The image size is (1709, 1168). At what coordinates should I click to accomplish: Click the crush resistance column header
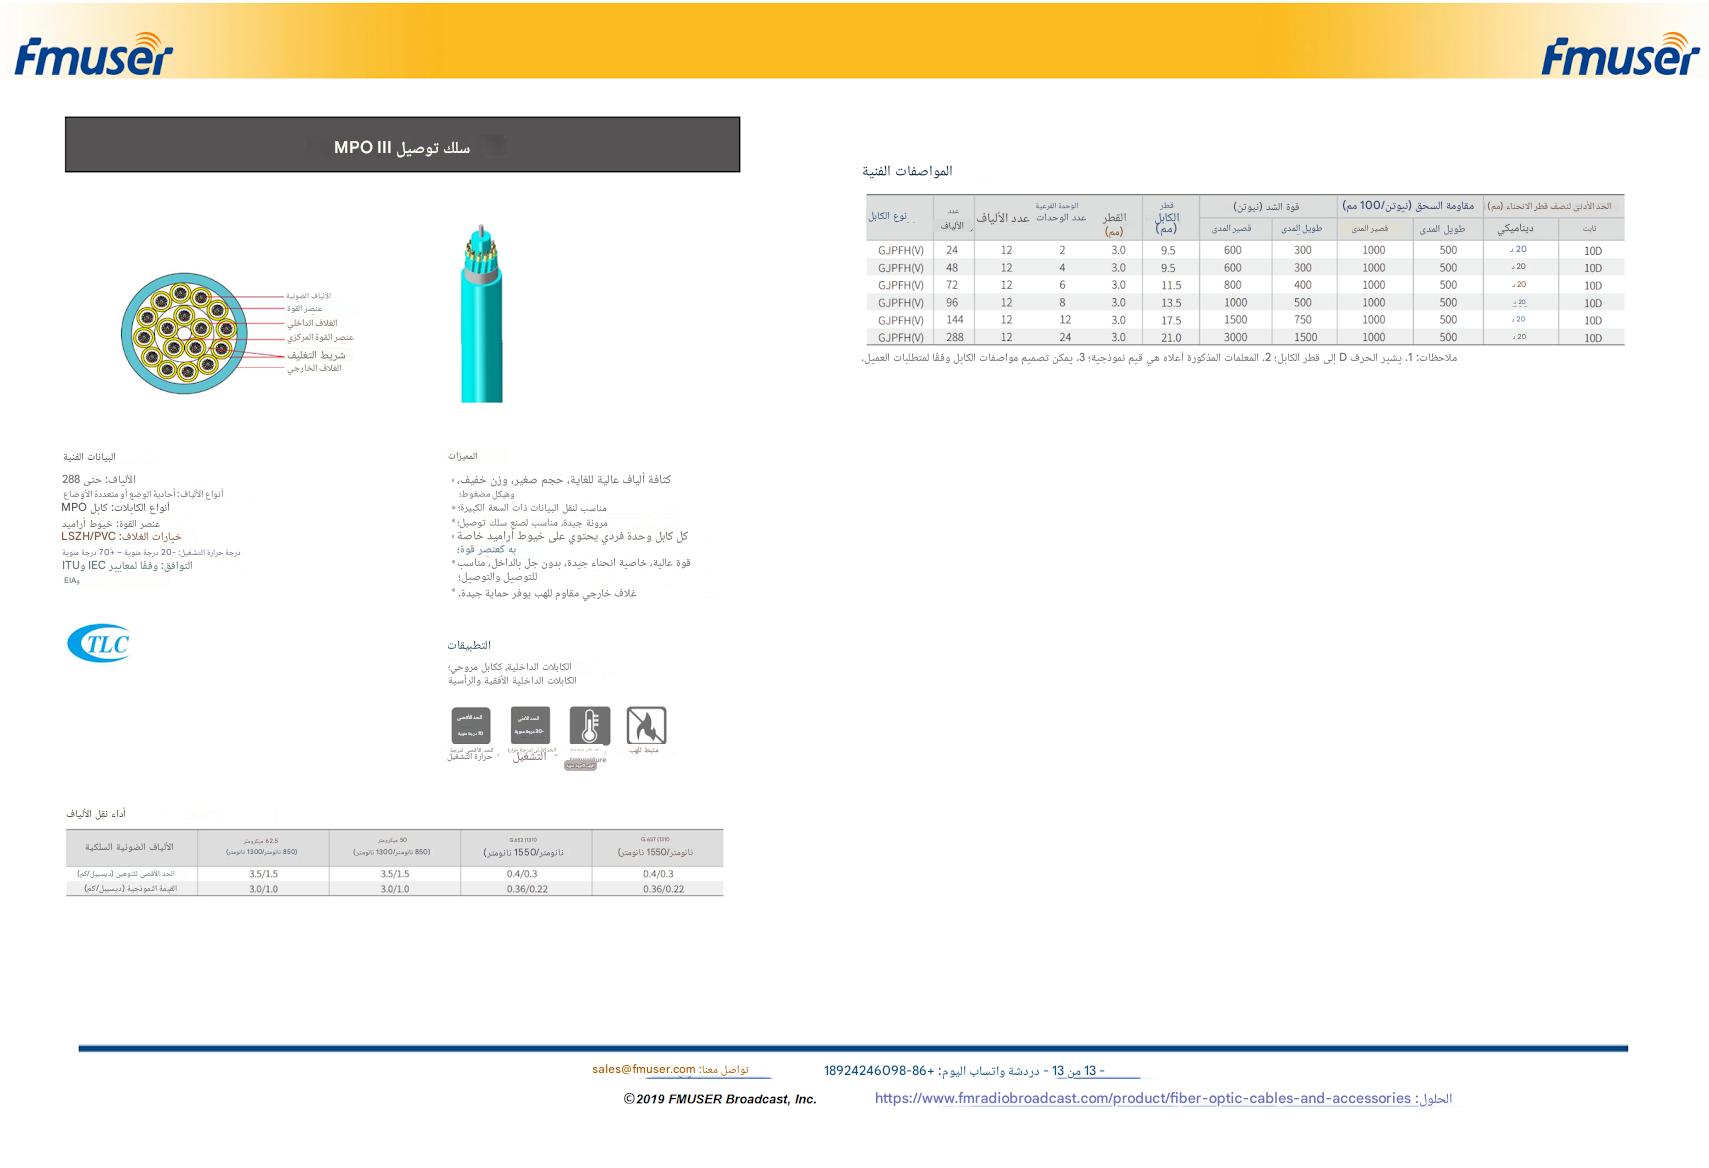click(1408, 206)
